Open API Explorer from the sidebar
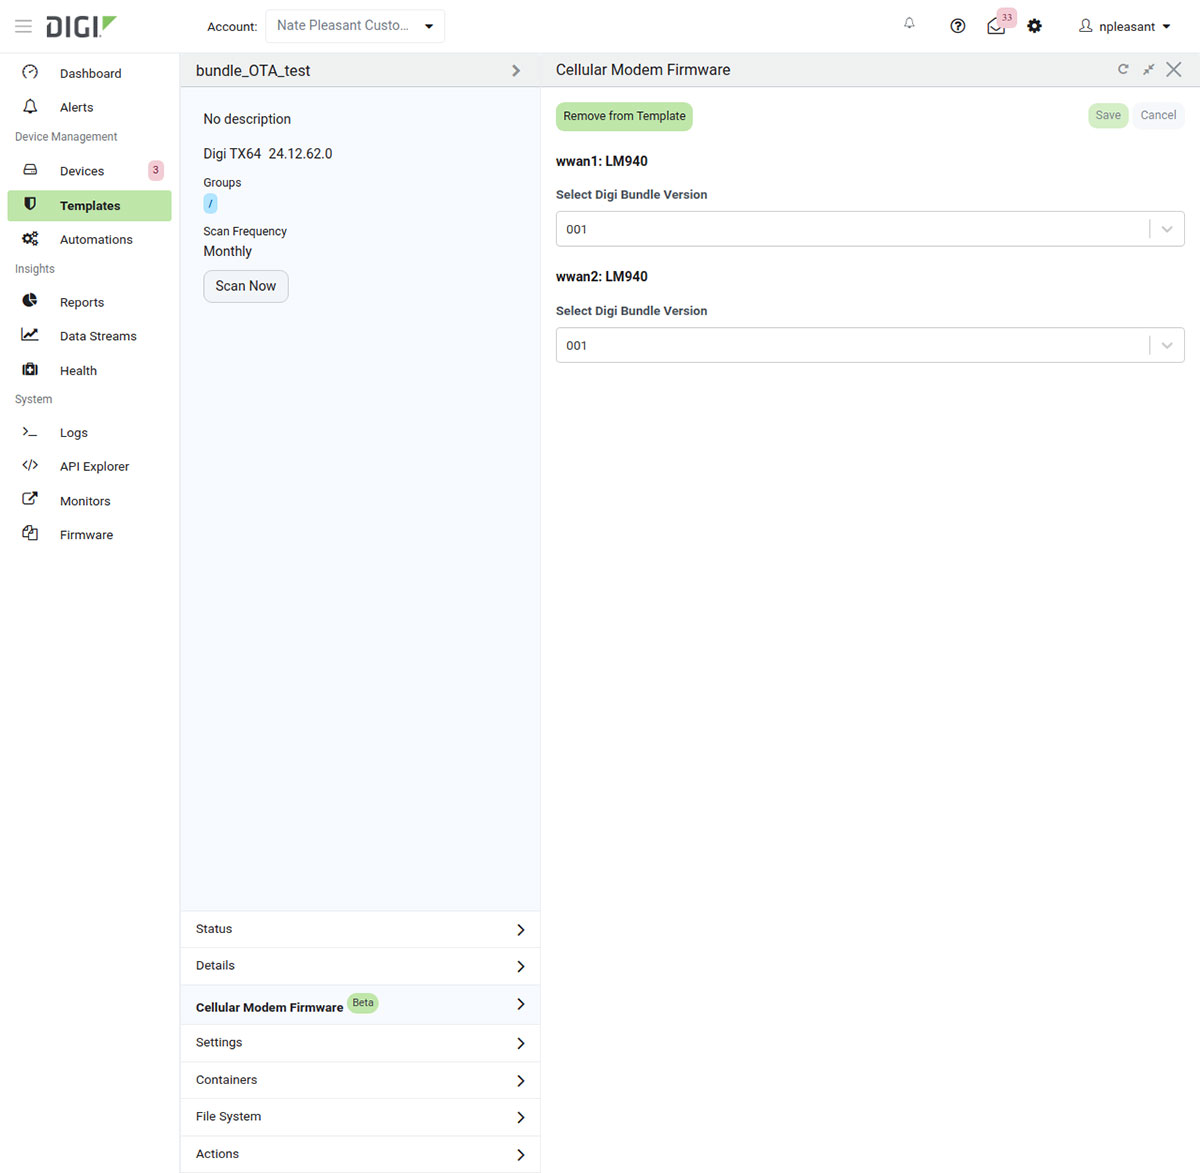The image size is (1200, 1173). click(94, 467)
